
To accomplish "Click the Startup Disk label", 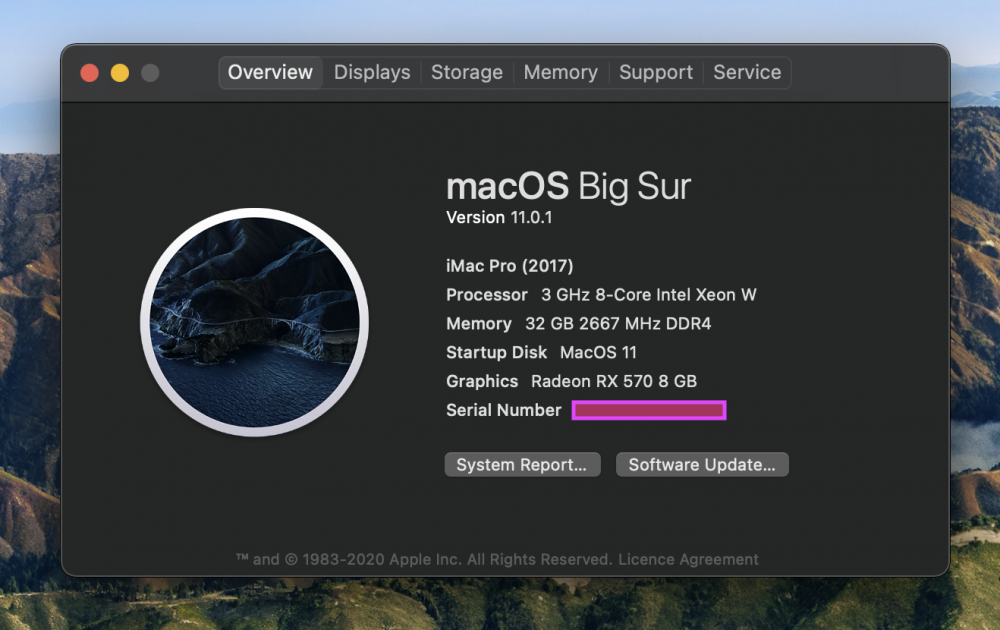I will pyautogui.click(x=496, y=352).
